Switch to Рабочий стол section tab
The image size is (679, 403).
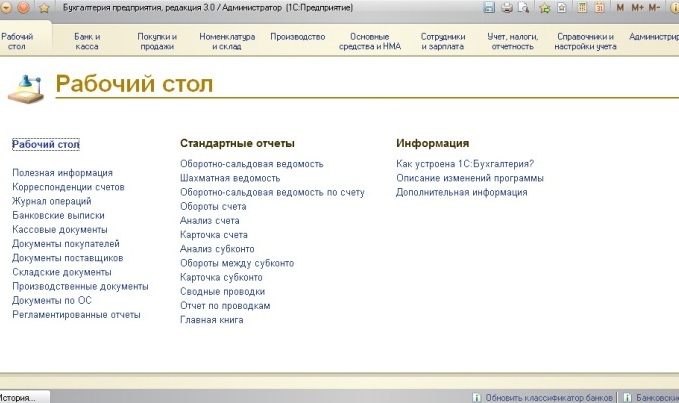pyautogui.click(x=17, y=42)
